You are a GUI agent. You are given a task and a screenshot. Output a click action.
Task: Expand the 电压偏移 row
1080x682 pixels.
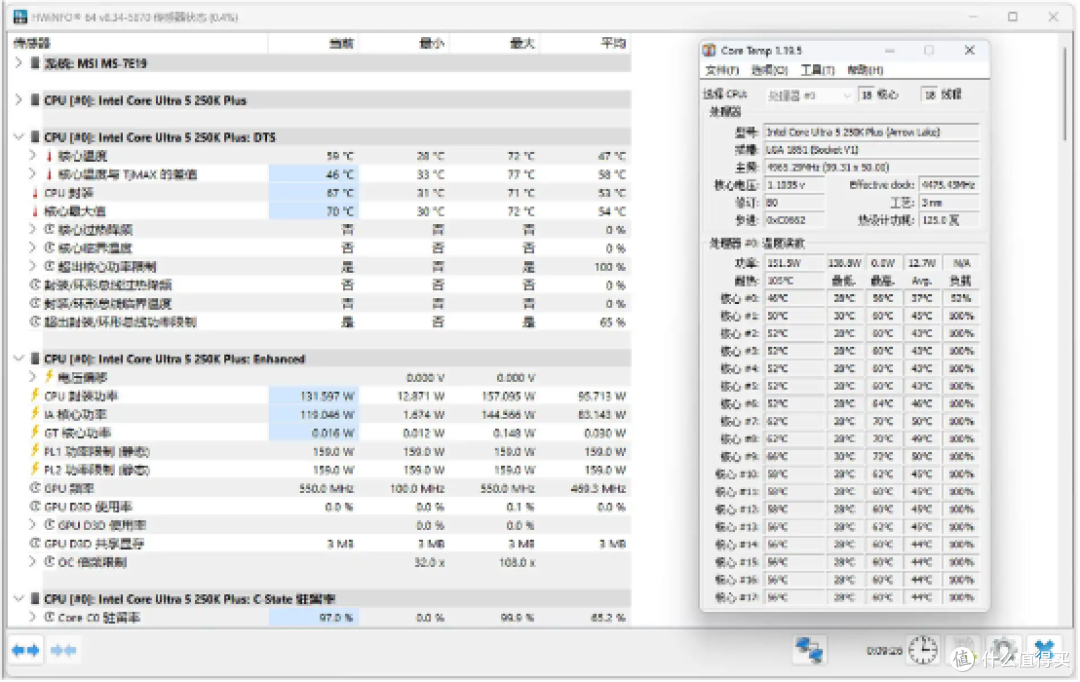click(x=32, y=377)
